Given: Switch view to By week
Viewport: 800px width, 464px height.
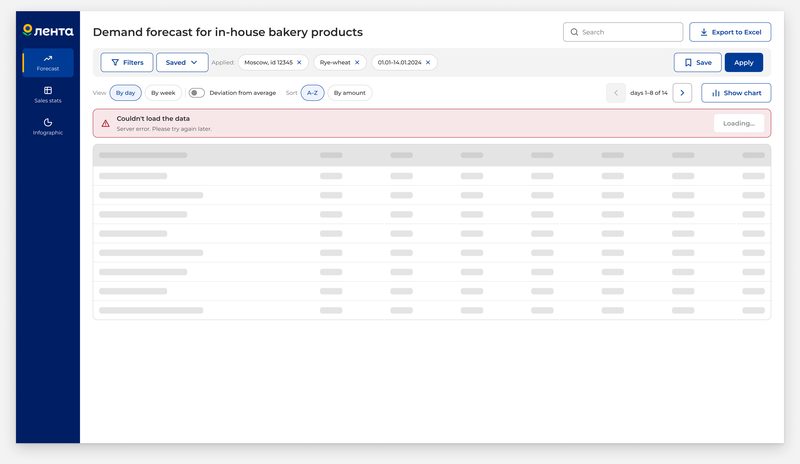Looking at the screenshot, I should pyautogui.click(x=163, y=93).
